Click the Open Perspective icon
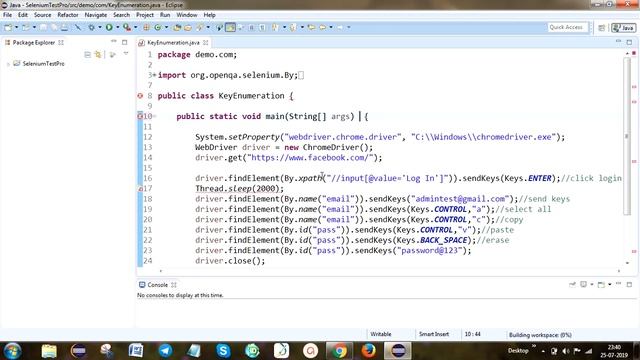The width and height of the screenshot is (640, 360). 602,28
